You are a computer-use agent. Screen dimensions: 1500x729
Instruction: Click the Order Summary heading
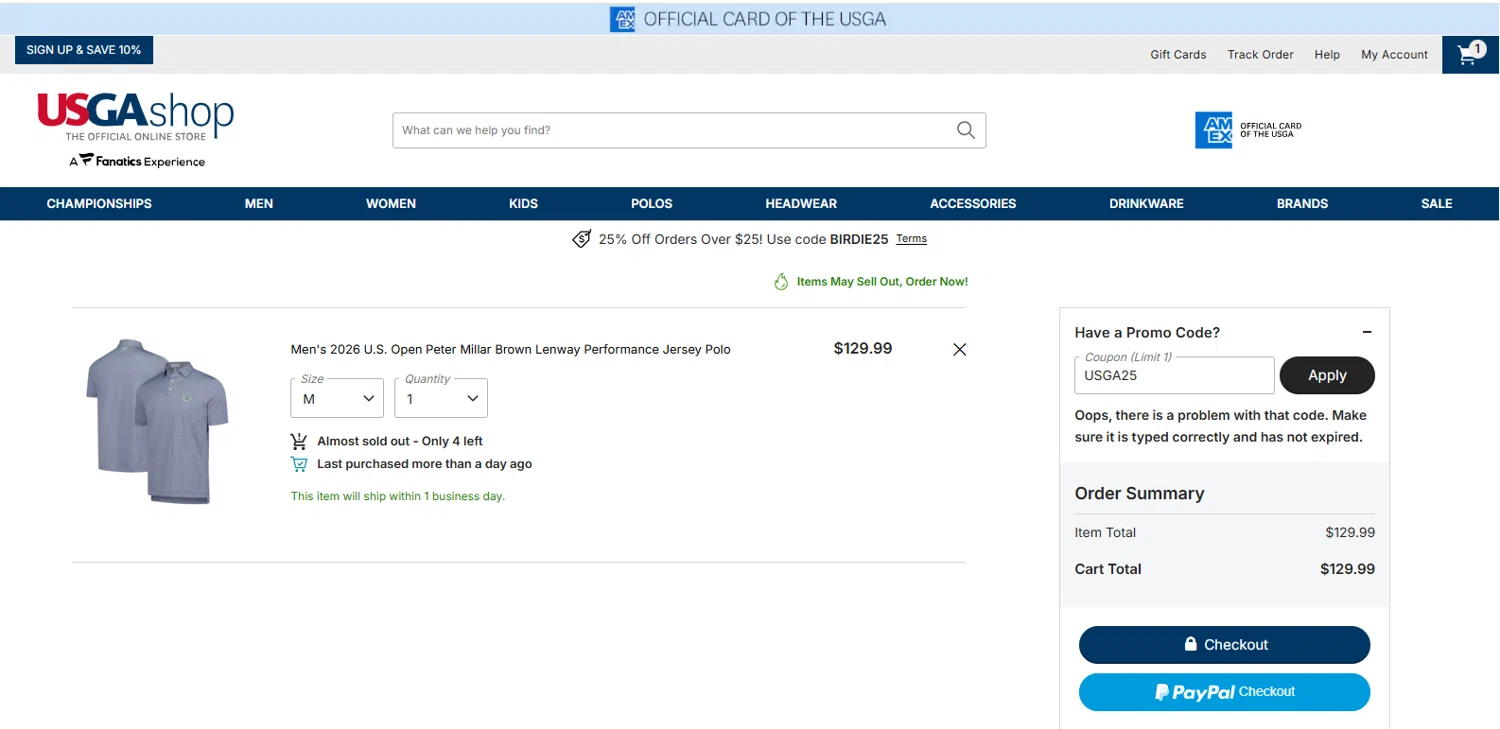tap(1139, 494)
